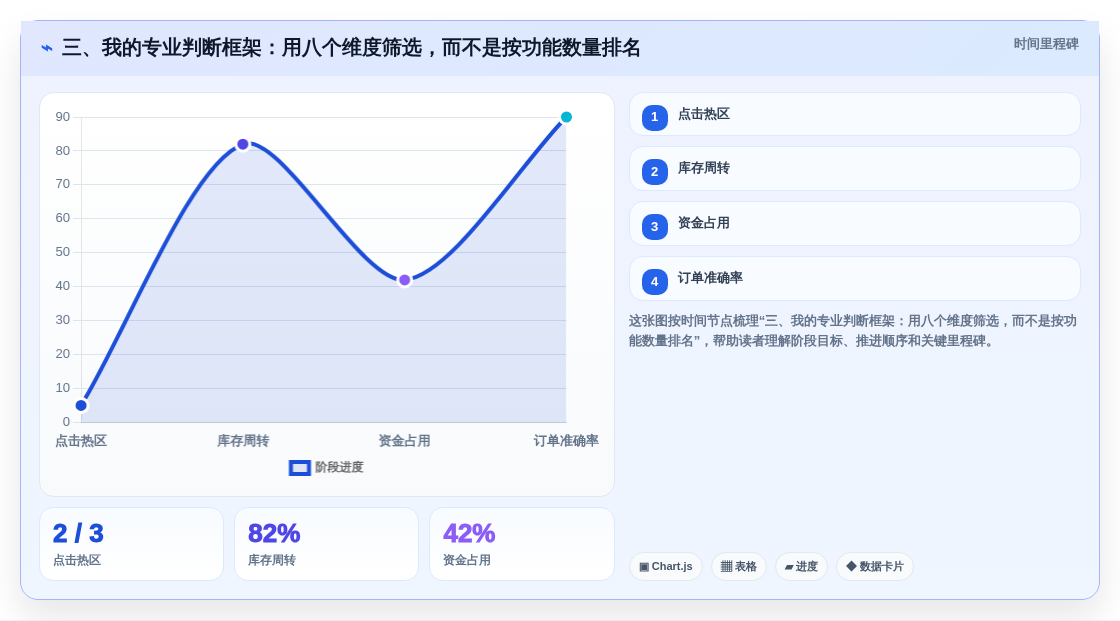The height and width of the screenshot is (621, 1120).
Task: Open the 点击热区 list item
Action: coord(854,114)
